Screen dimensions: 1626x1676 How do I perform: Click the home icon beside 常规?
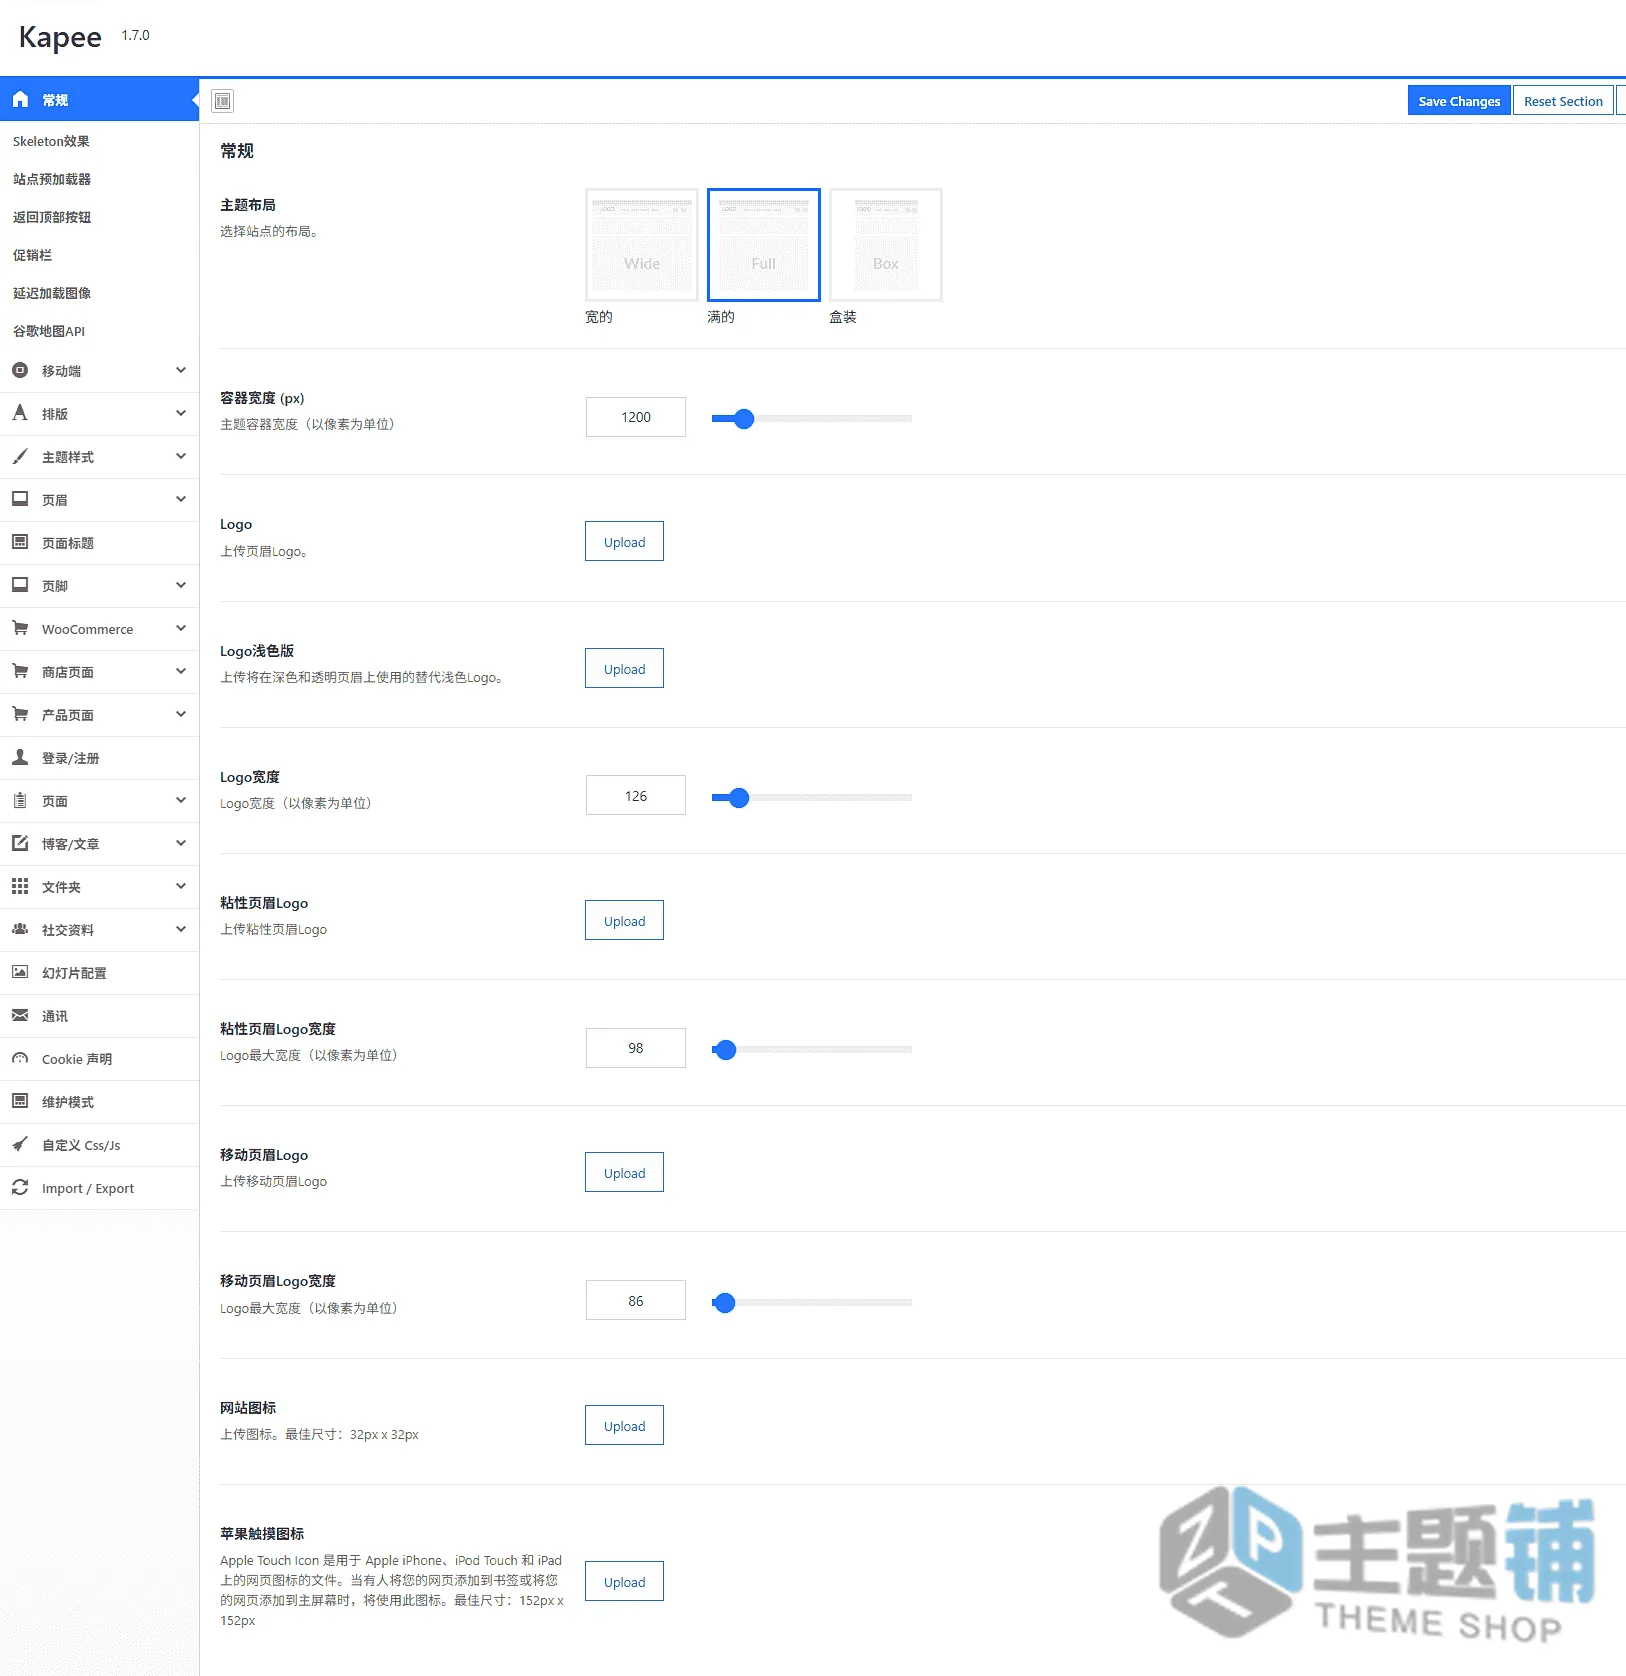click(x=20, y=99)
